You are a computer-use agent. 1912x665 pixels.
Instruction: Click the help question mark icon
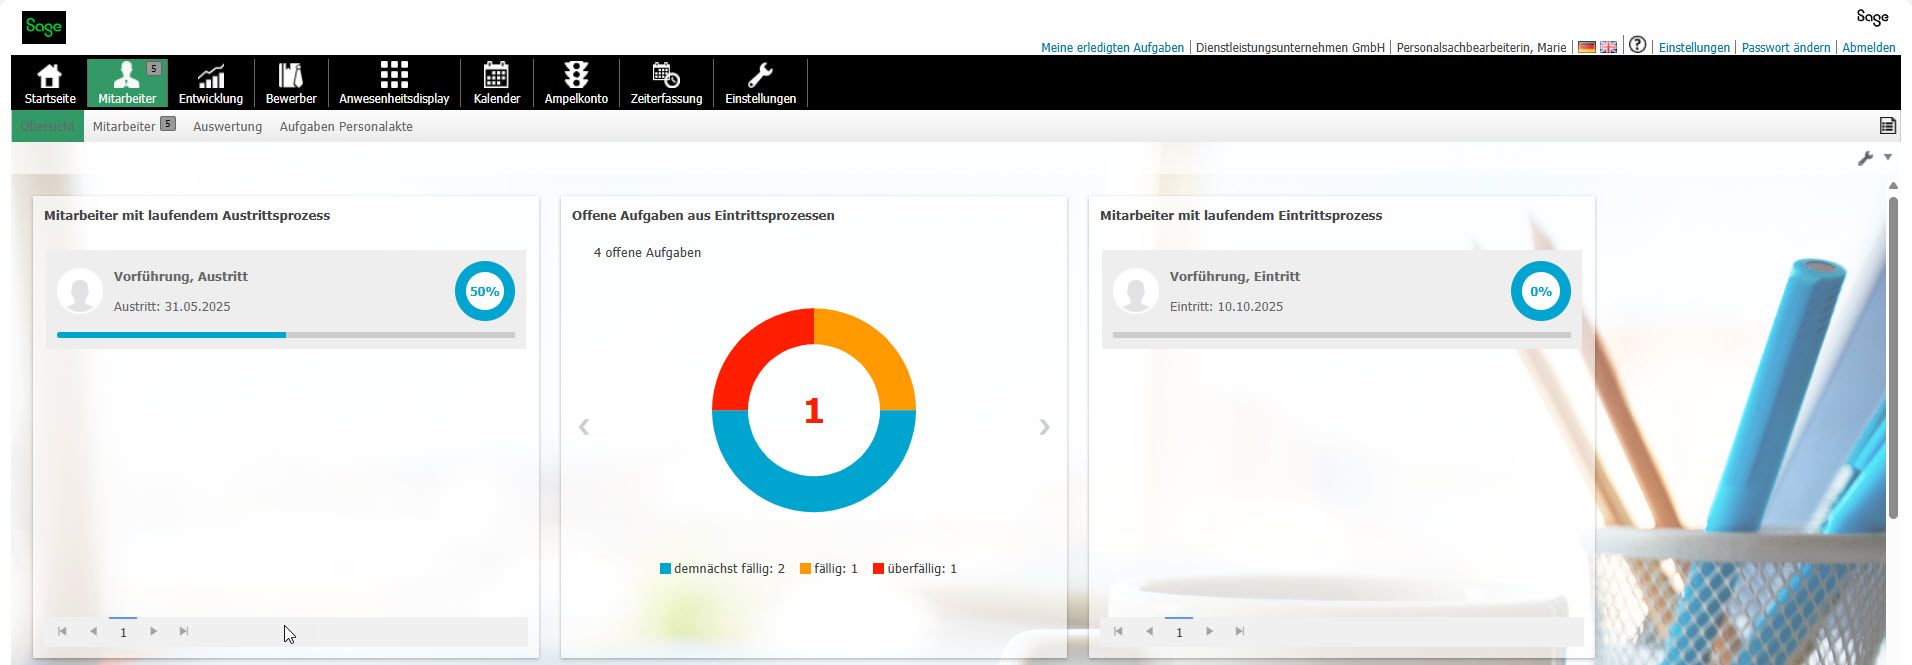tap(1637, 45)
